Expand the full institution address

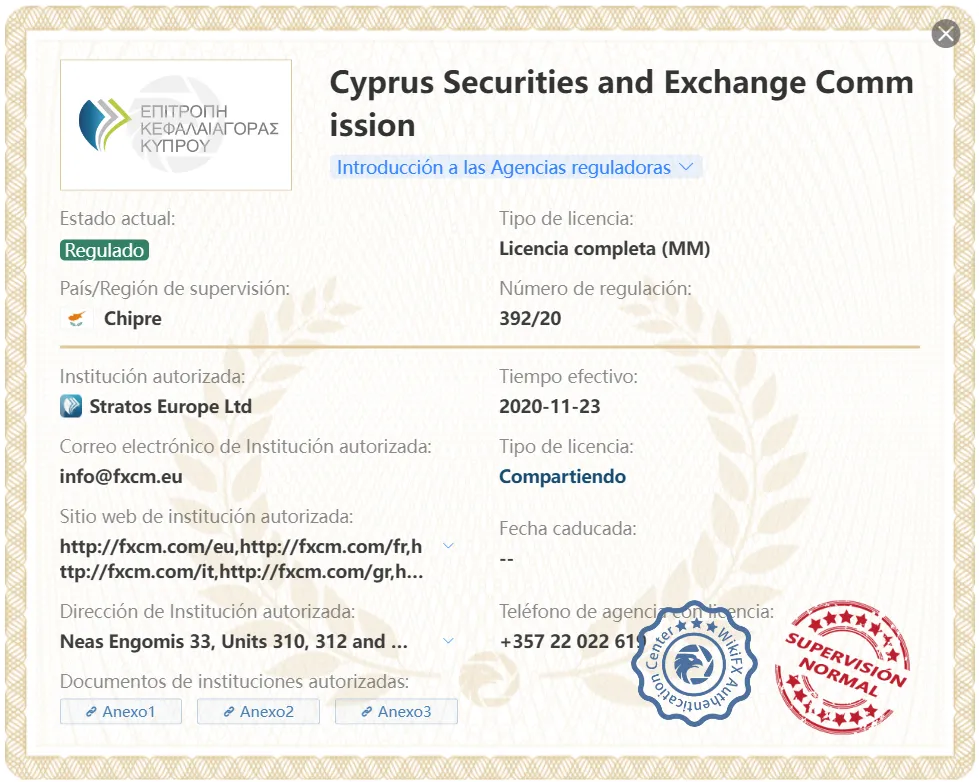(448, 641)
